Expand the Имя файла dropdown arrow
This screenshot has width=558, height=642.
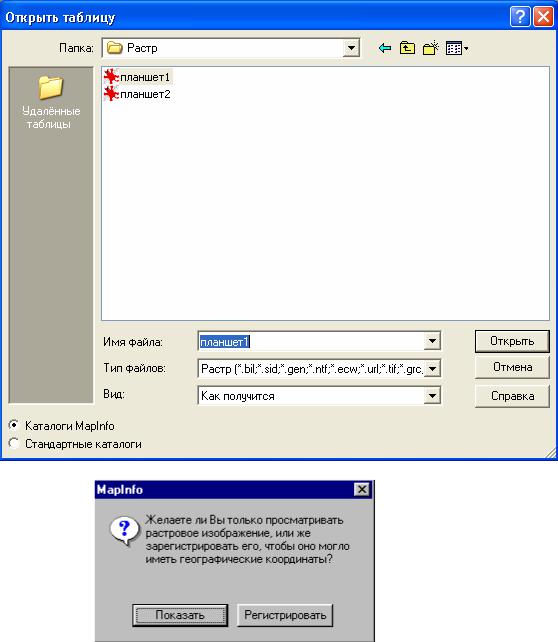click(432, 341)
